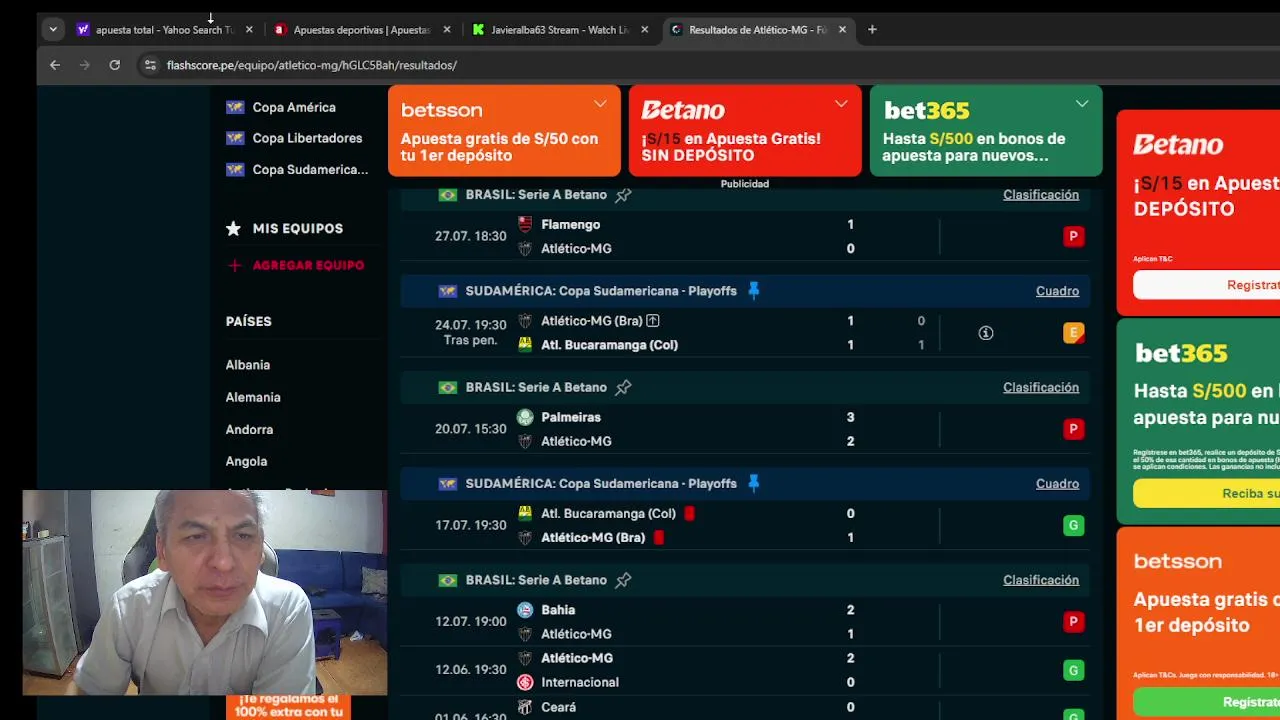Click the webcam overlay video thumbnail
The width and height of the screenshot is (1280, 720).
pos(205,592)
